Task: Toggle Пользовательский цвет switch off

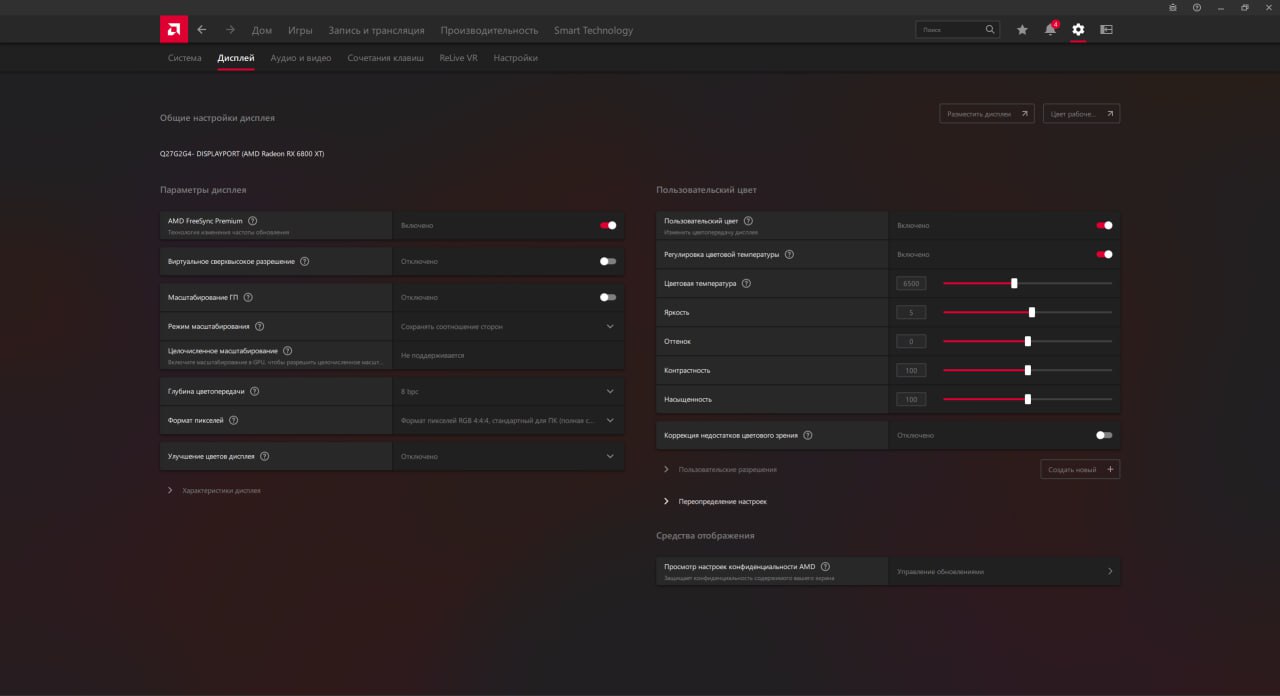Action: (x=1104, y=225)
